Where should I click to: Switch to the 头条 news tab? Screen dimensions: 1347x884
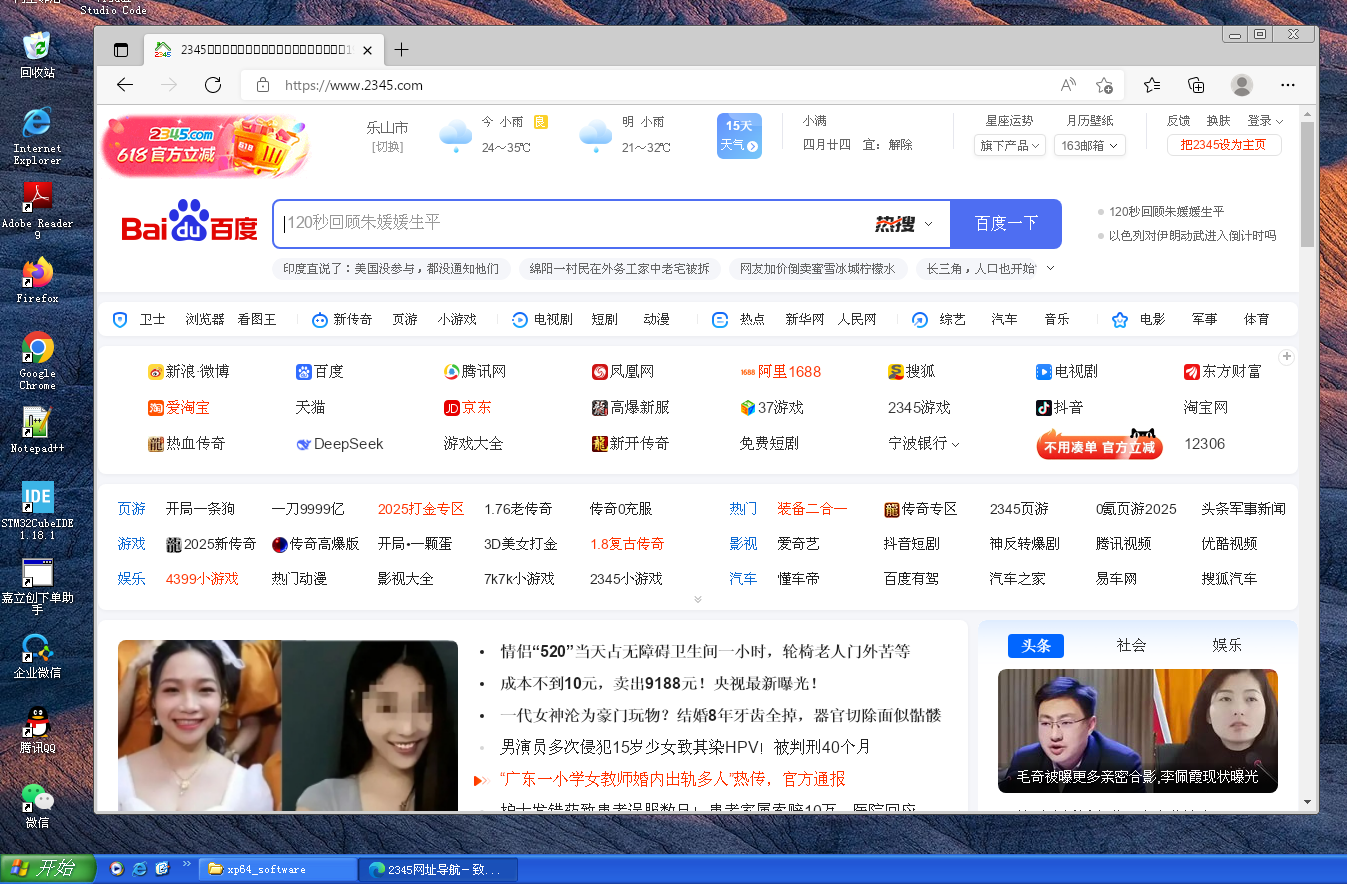coord(1036,645)
